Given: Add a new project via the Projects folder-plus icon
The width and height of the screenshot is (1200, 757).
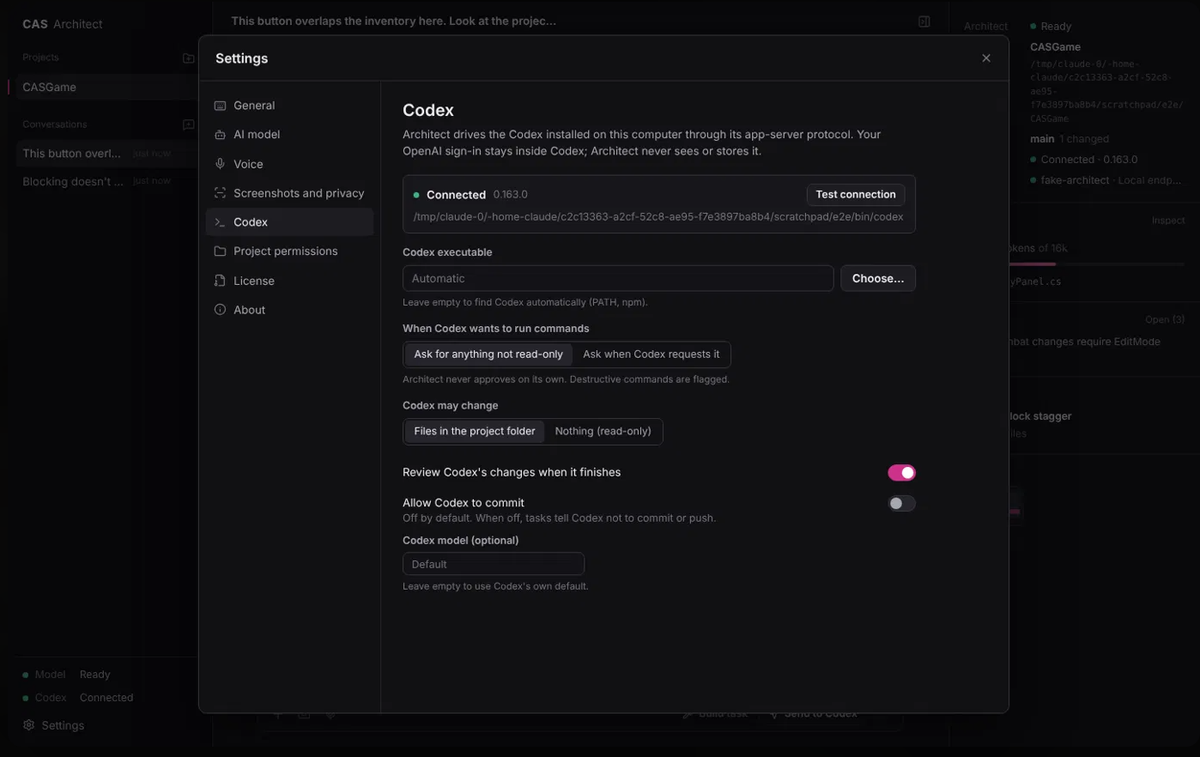Looking at the screenshot, I should (x=188, y=58).
